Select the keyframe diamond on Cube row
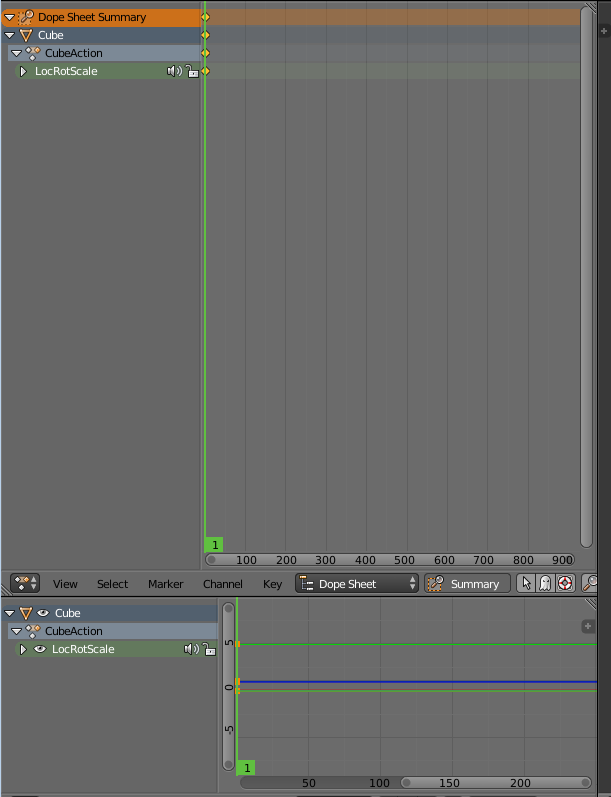The height and width of the screenshot is (797, 611). (205, 35)
